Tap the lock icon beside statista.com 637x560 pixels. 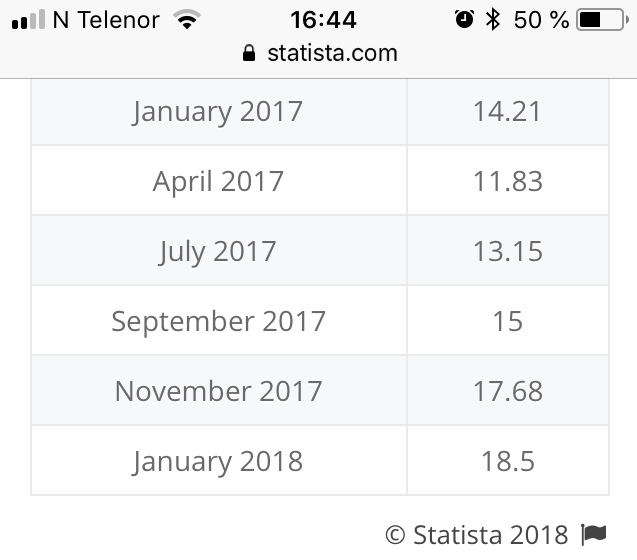coord(249,53)
